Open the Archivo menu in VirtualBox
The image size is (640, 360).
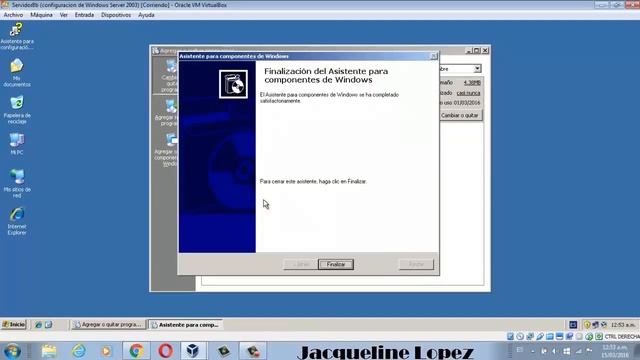[x=13, y=15]
